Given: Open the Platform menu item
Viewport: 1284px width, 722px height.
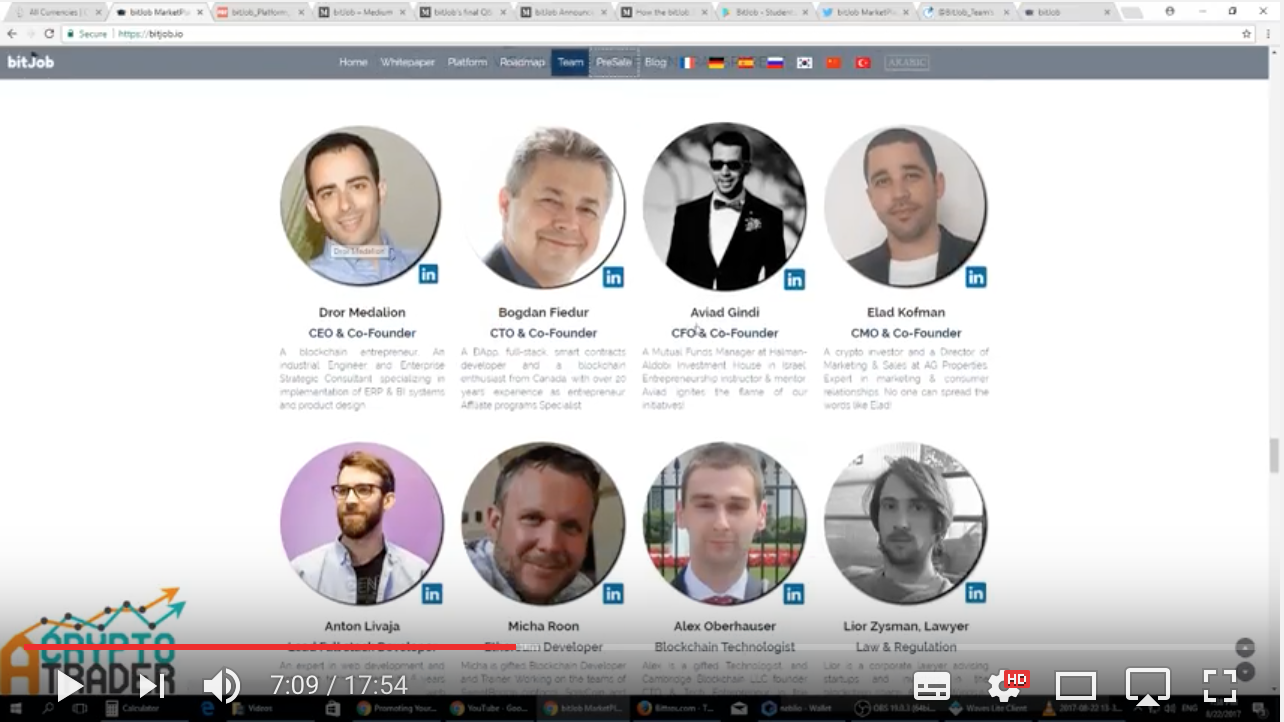Looking at the screenshot, I should (x=467, y=62).
